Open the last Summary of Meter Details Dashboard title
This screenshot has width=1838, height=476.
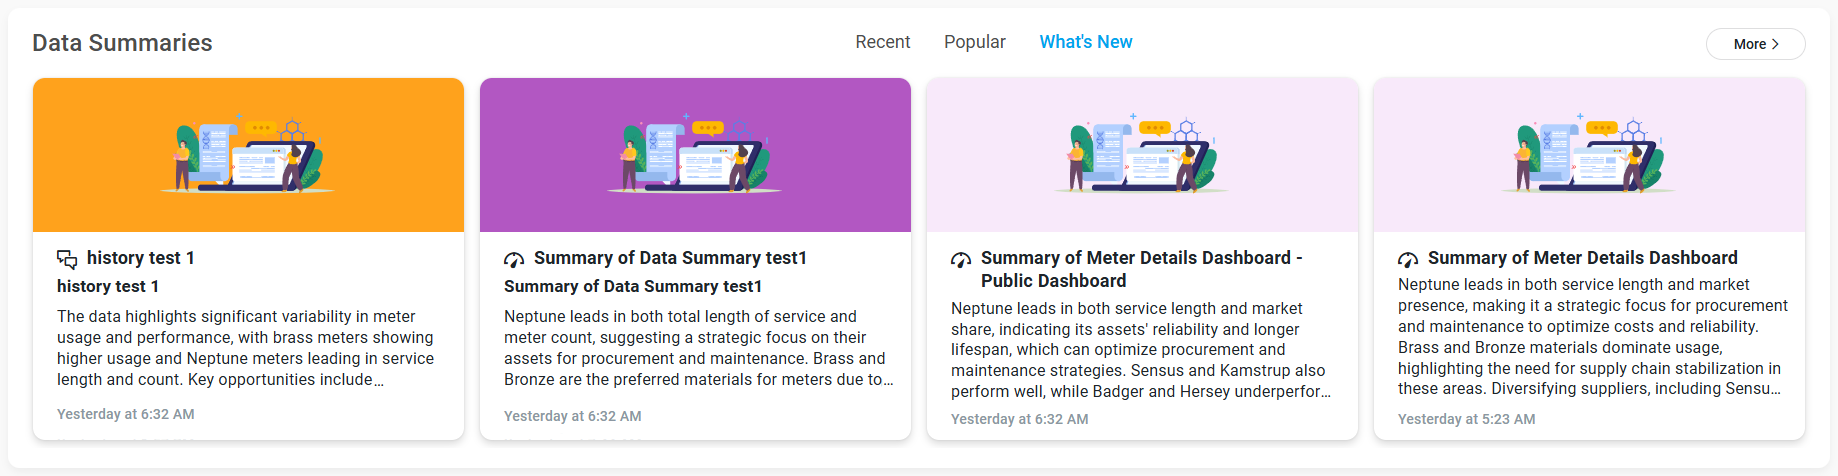pos(1582,258)
